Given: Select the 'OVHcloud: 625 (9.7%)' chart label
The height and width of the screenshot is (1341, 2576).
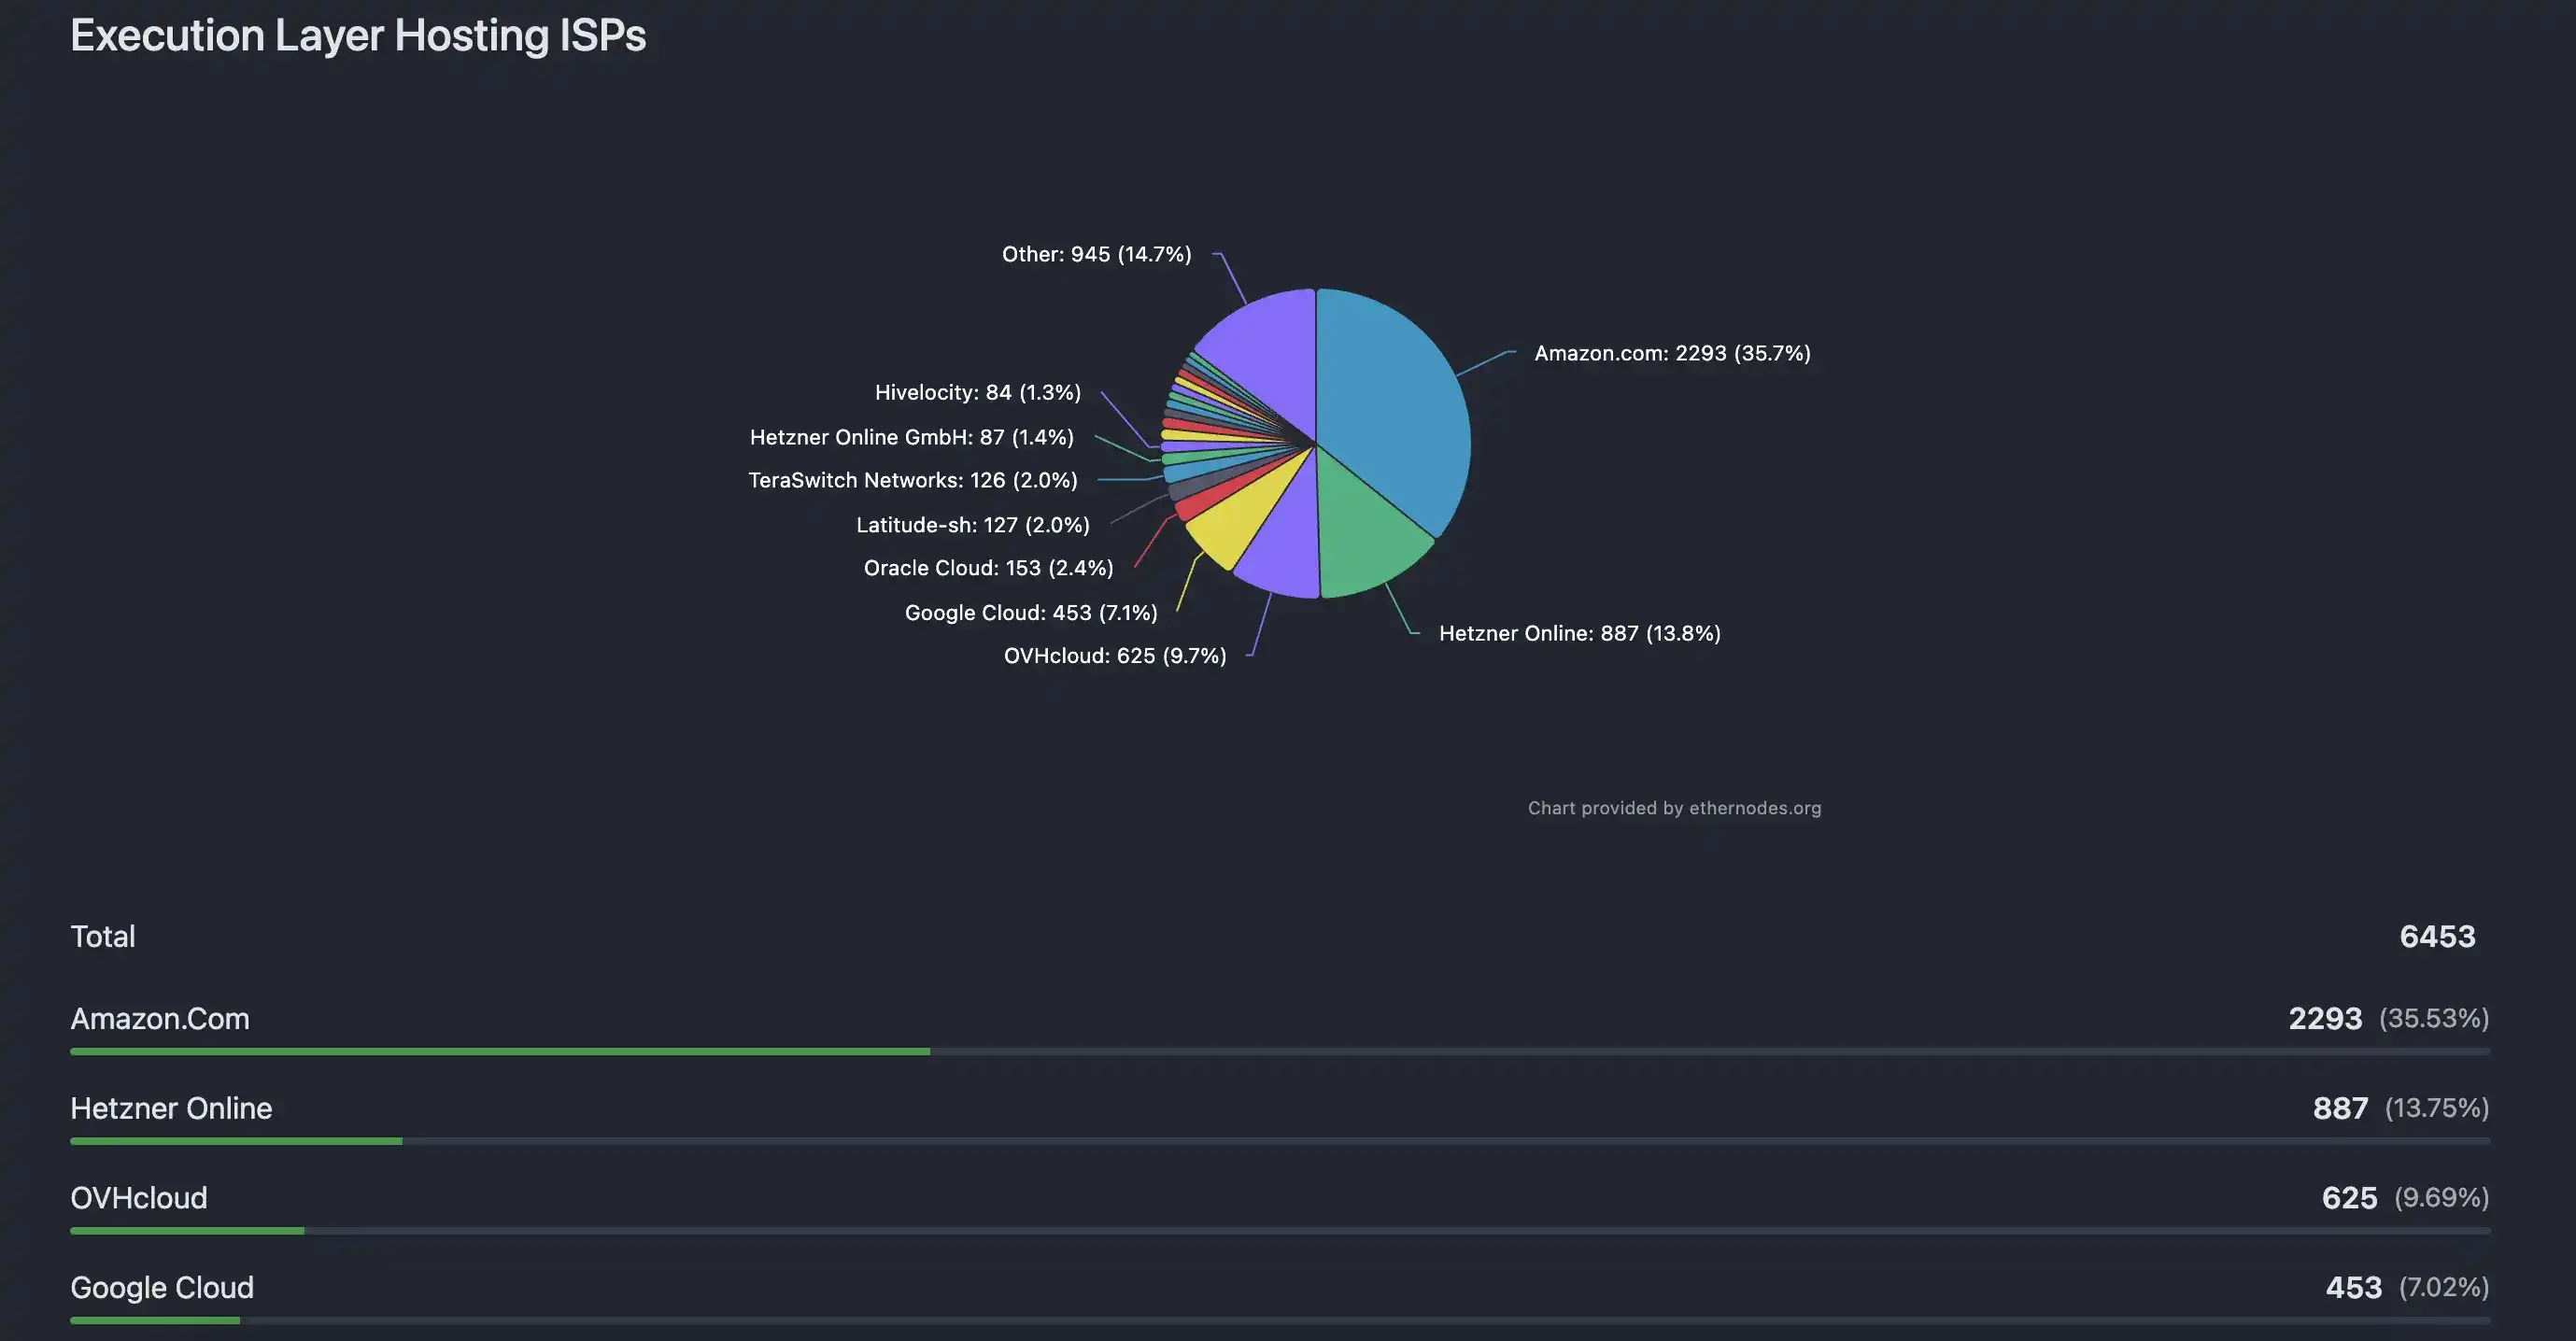Looking at the screenshot, I should tap(1114, 656).
